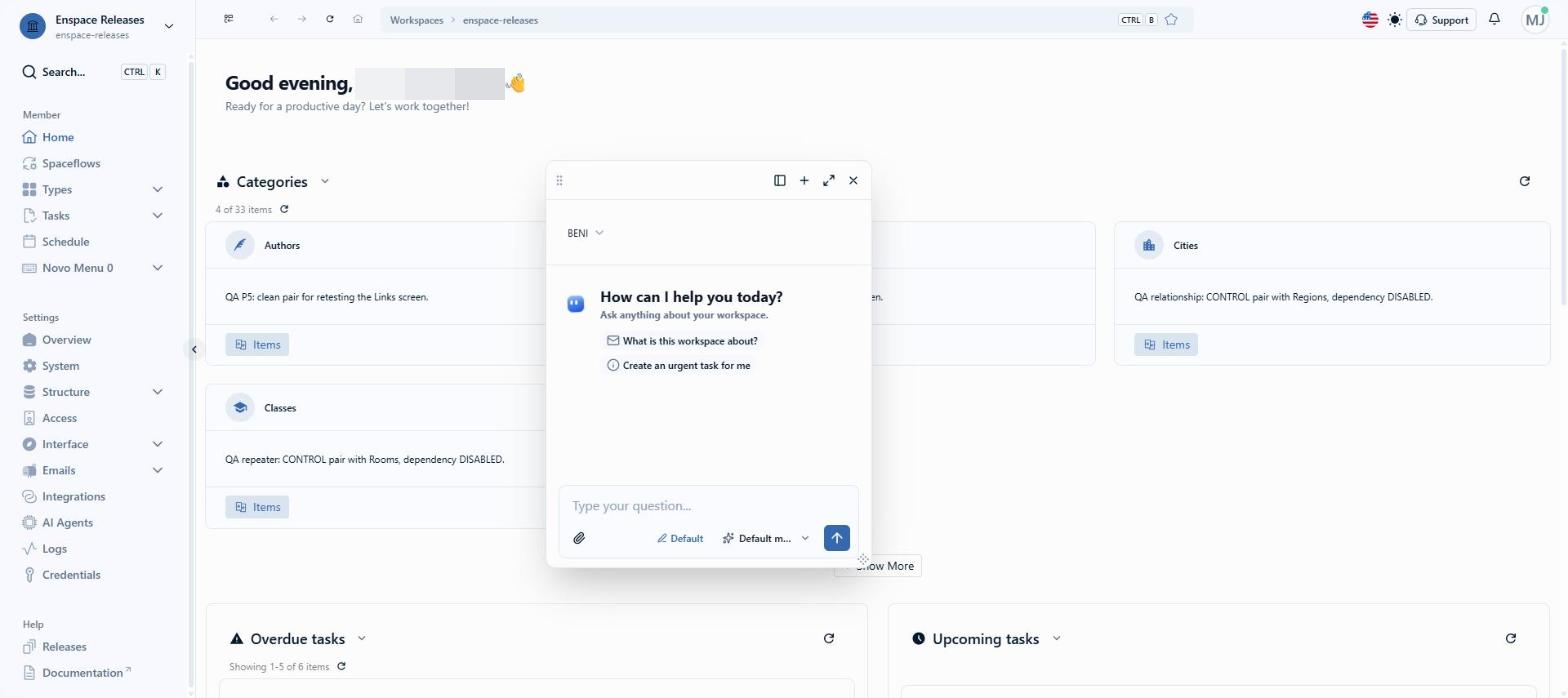
Task: Expand the Emails submenu
Action: 157,470
